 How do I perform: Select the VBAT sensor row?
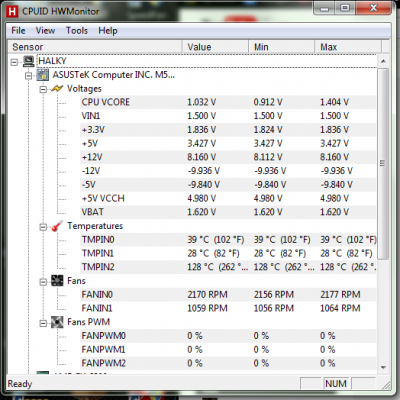(x=228, y=212)
